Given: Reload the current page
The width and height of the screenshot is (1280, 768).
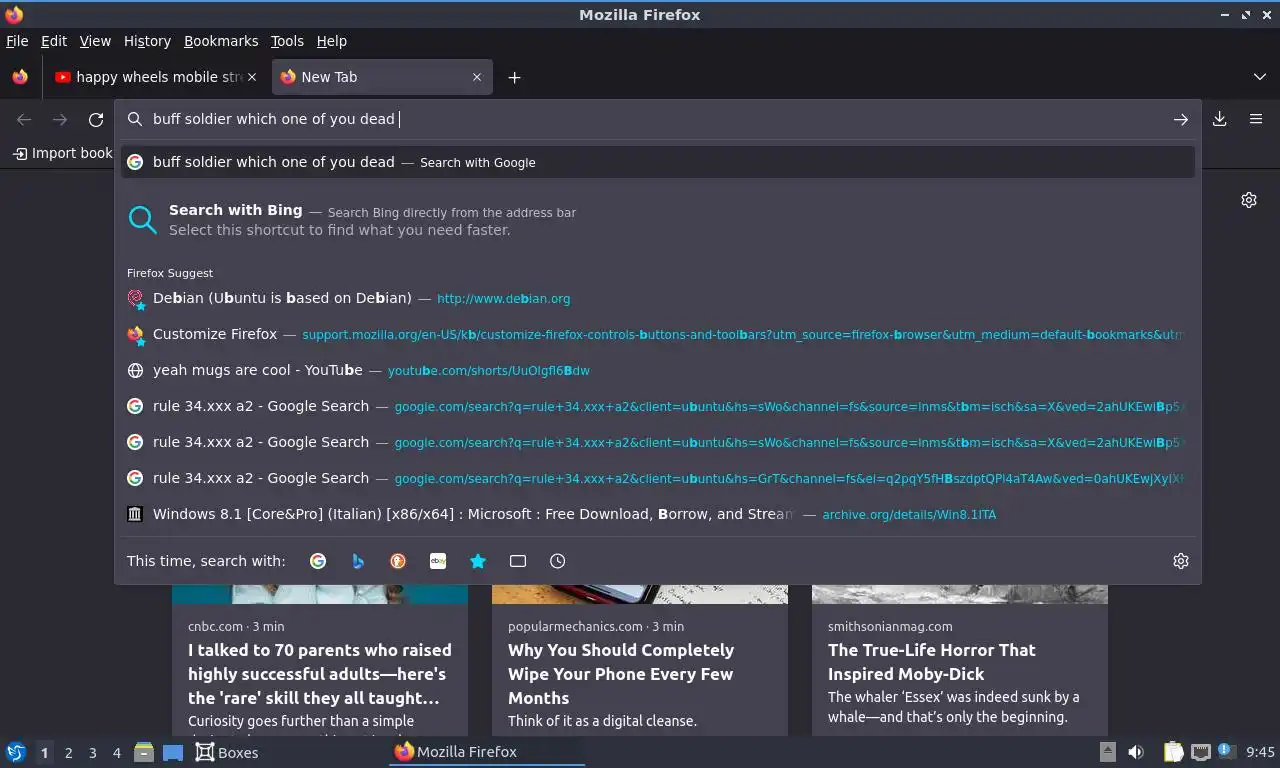Looking at the screenshot, I should 96,119.
